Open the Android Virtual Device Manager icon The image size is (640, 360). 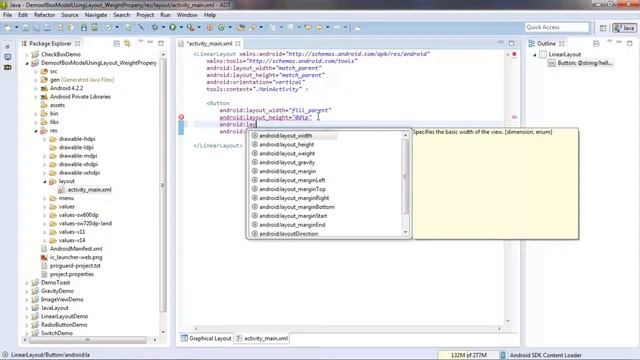click(x=95, y=27)
